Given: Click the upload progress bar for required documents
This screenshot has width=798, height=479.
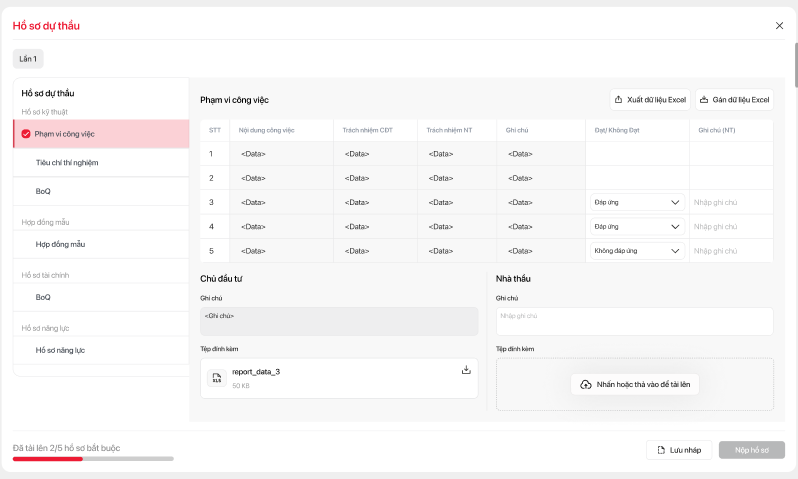Looking at the screenshot, I should point(92,459).
